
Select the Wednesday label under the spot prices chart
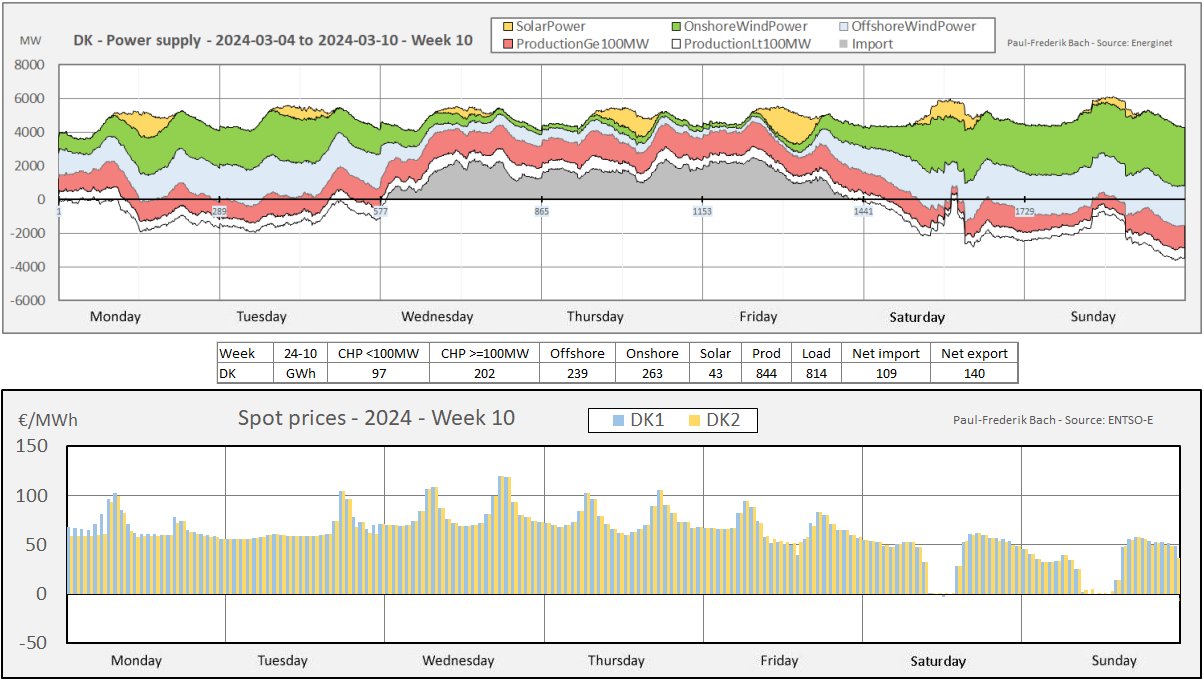coord(458,661)
